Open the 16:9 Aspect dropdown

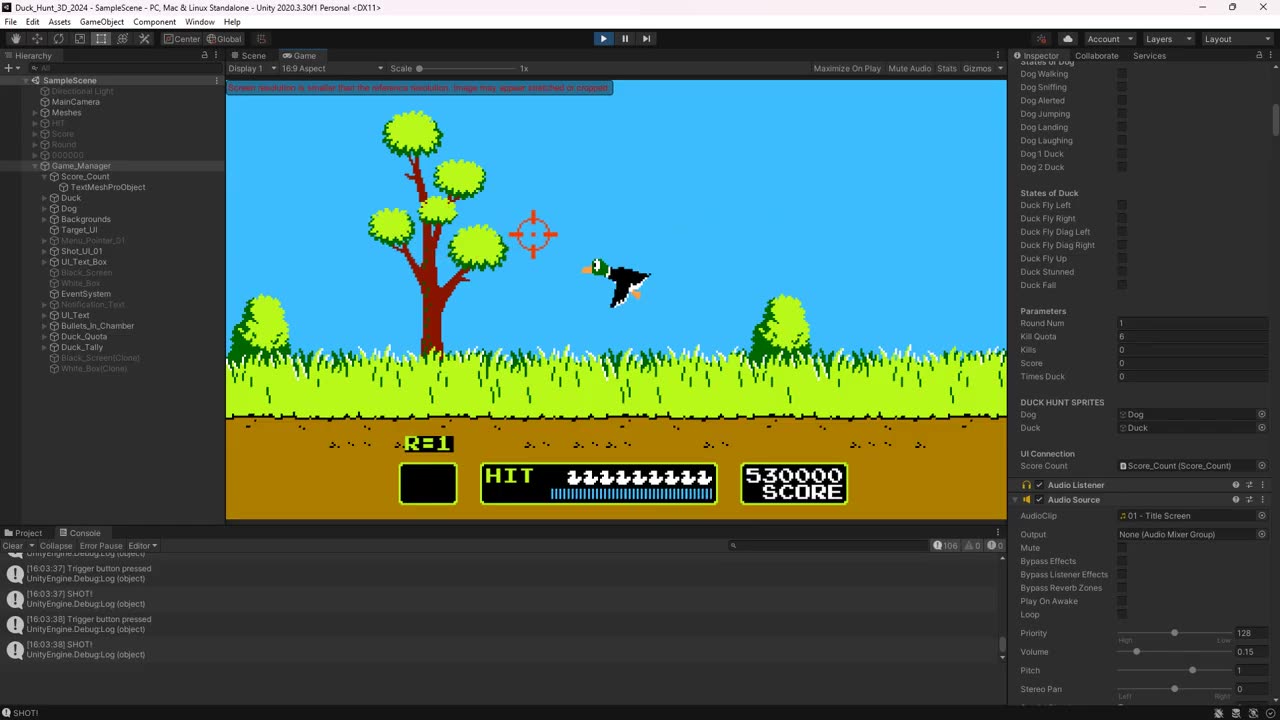click(x=332, y=69)
